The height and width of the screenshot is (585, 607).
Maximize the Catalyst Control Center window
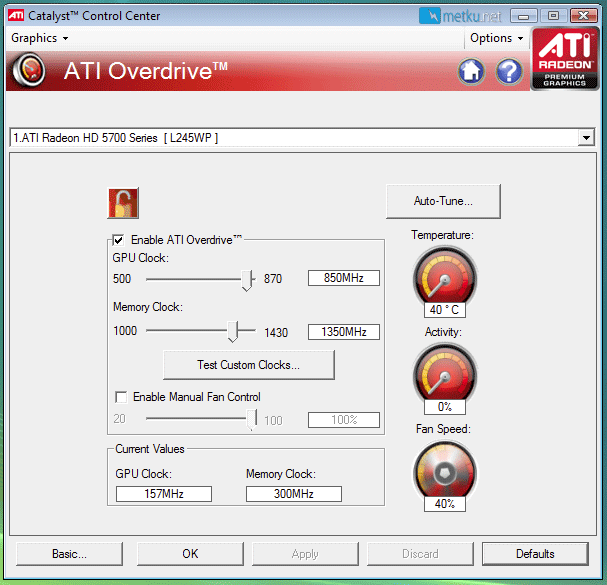[554, 16]
